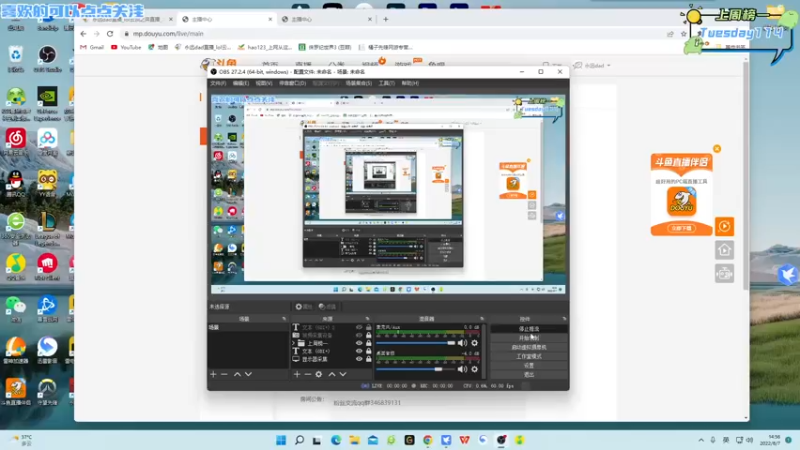Select the display capture source row

332,359
